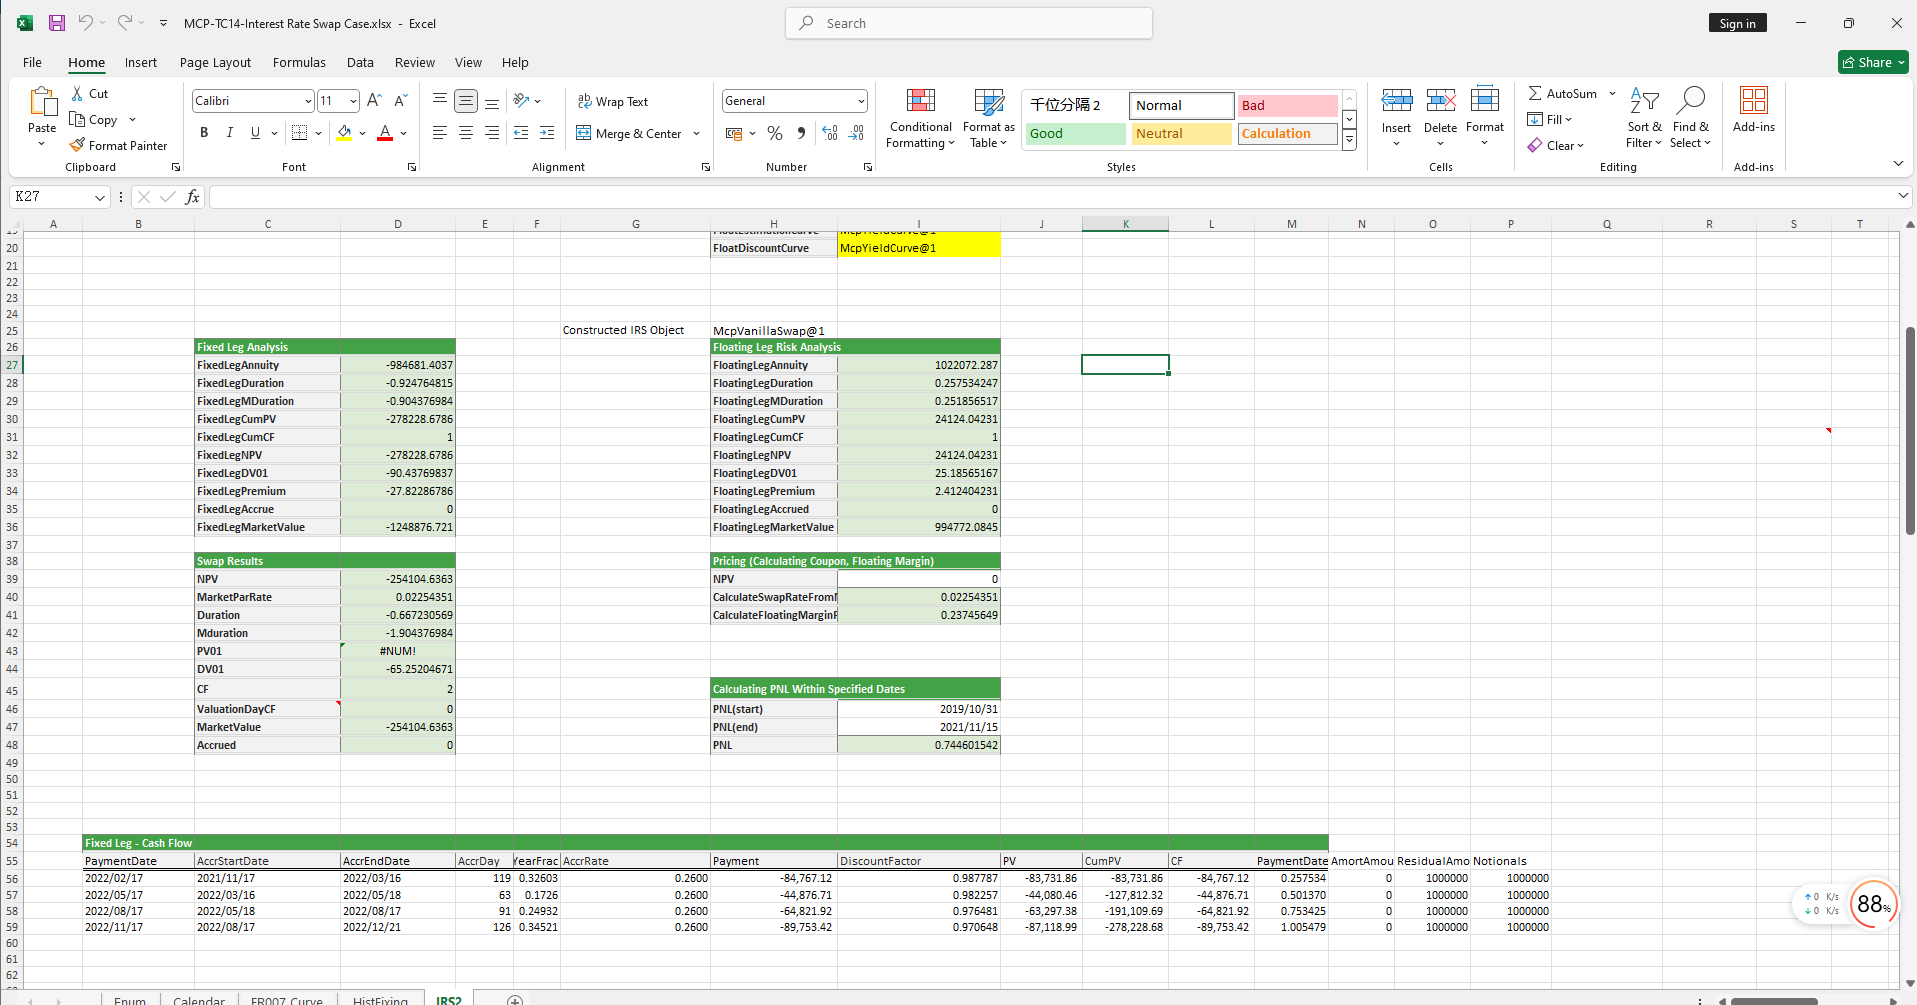Click Format cells icon
The width and height of the screenshot is (1917, 1005).
(1485, 101)
